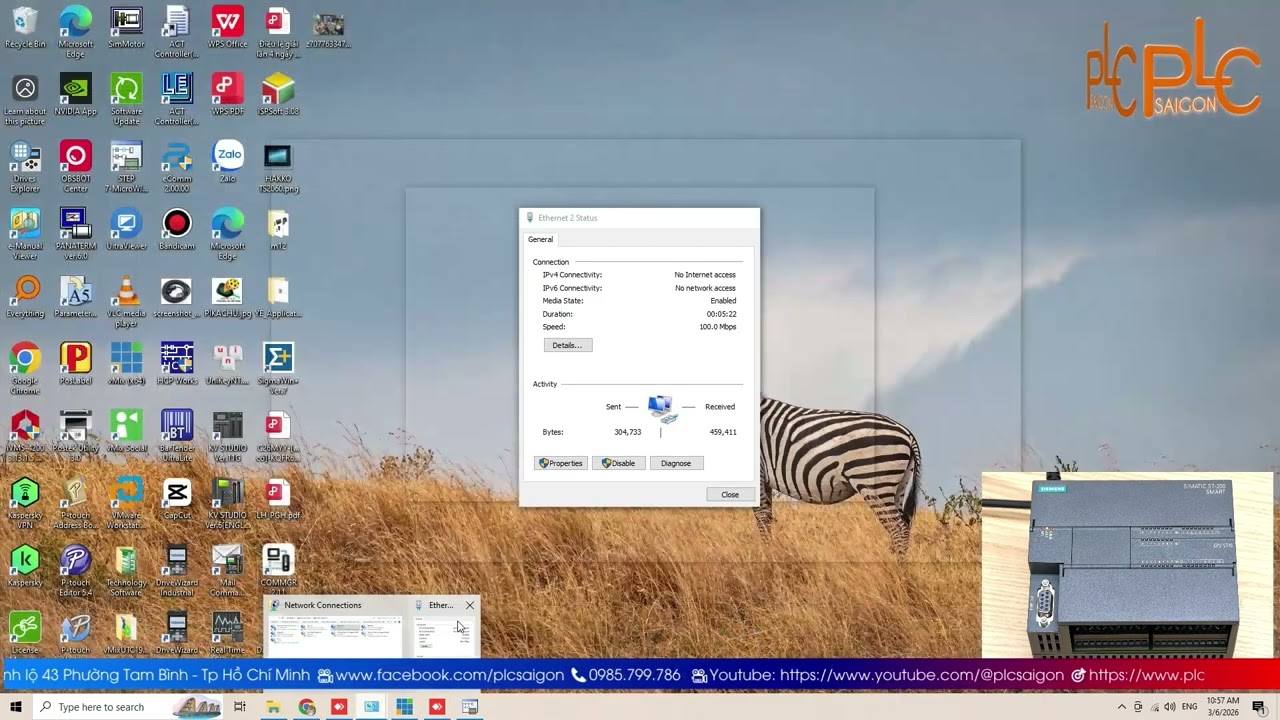Launch the Everything search icon
Viewport: 1280px width, 720px height.
25,298
